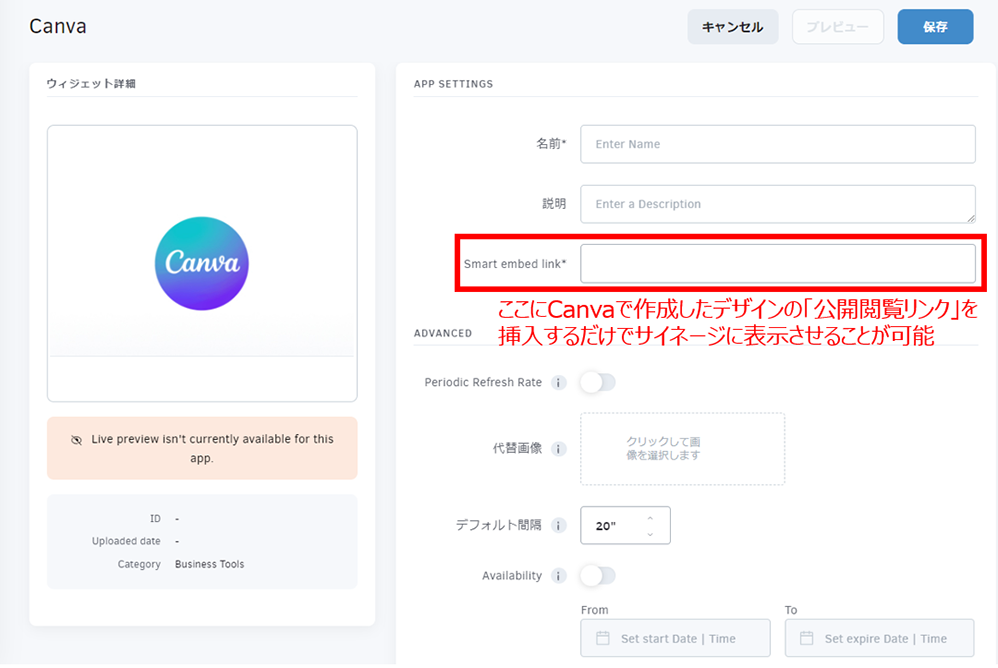Click the Smart embed link input

[x=778, y=263]
